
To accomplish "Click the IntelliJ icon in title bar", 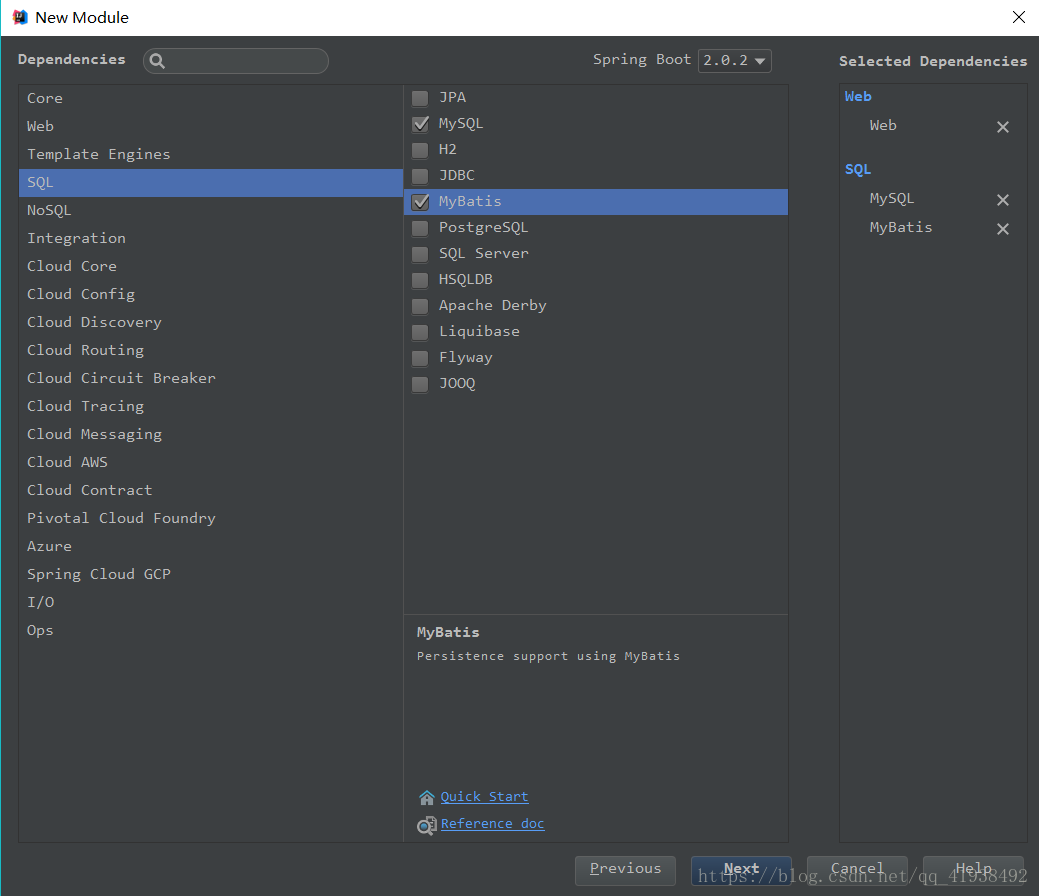I will (x=20, y=17).
